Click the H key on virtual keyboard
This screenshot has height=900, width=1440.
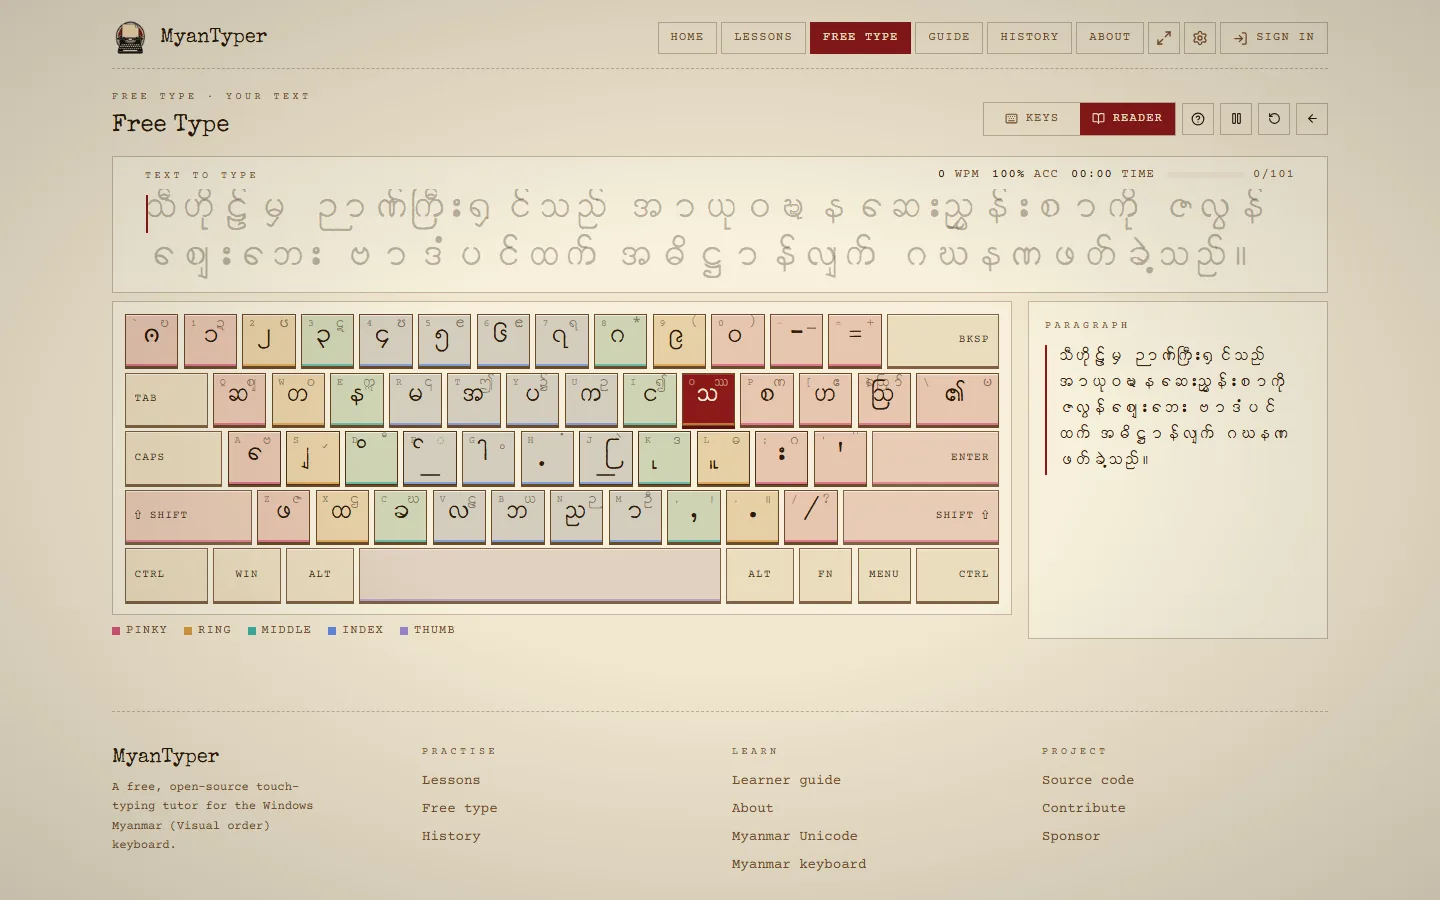click(547, 458)
